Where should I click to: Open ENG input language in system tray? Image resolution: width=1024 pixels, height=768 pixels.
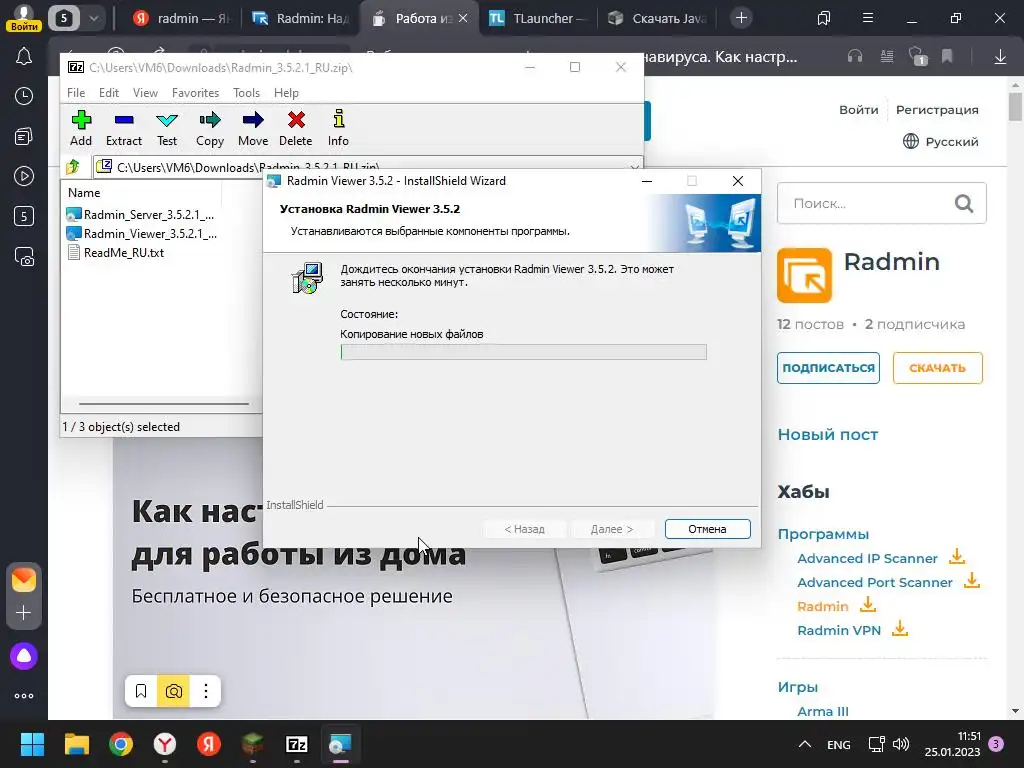point(839,744)
